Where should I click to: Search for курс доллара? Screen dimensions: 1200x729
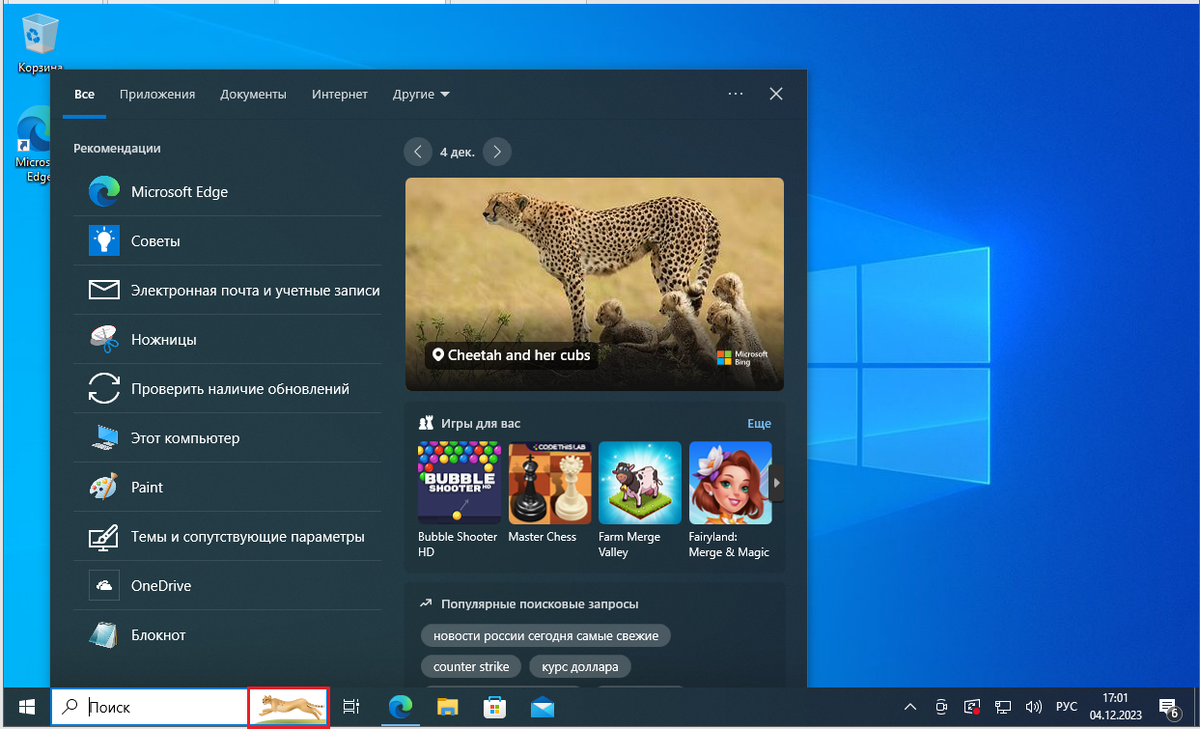pos(580,666)
